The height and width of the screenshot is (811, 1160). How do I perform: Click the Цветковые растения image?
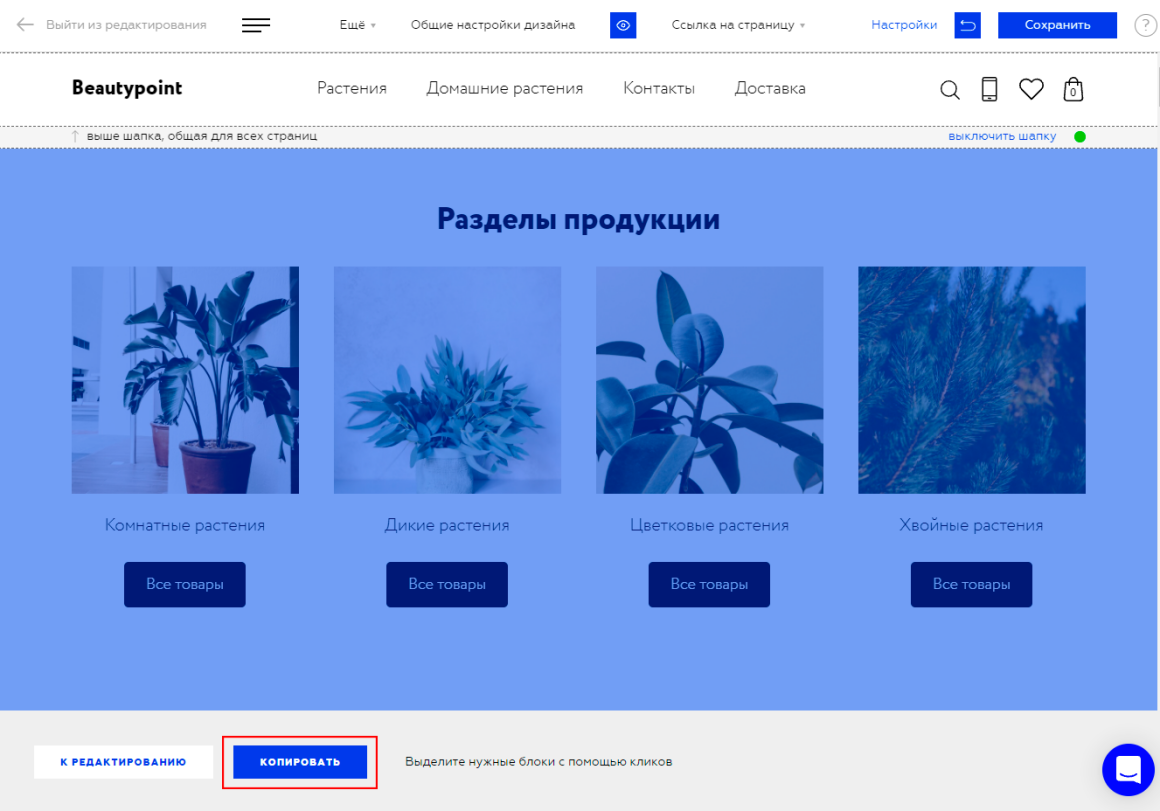tap(709, 380)
